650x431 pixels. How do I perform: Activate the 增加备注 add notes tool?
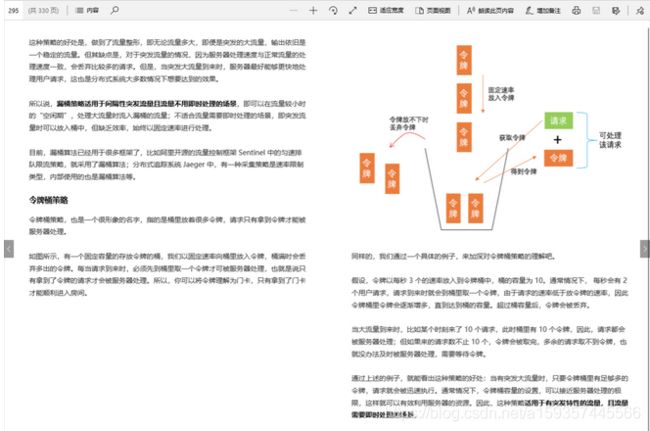(543, 10)
